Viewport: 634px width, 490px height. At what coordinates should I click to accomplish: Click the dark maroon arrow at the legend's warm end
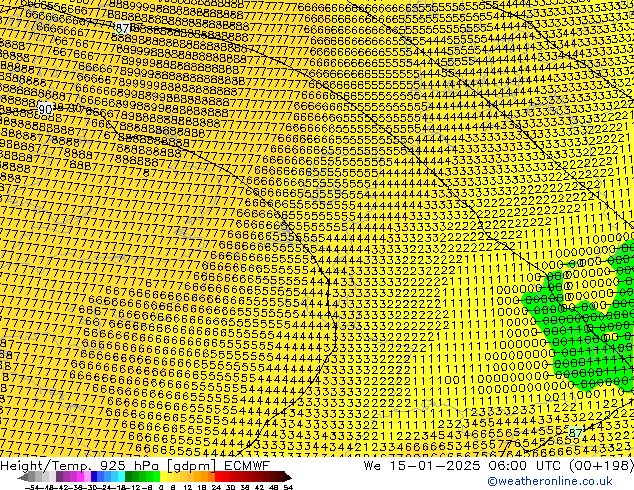point(287,477)
